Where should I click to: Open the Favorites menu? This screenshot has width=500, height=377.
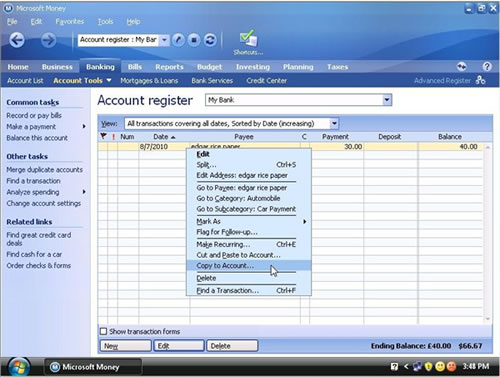click(x=70, y=22)
